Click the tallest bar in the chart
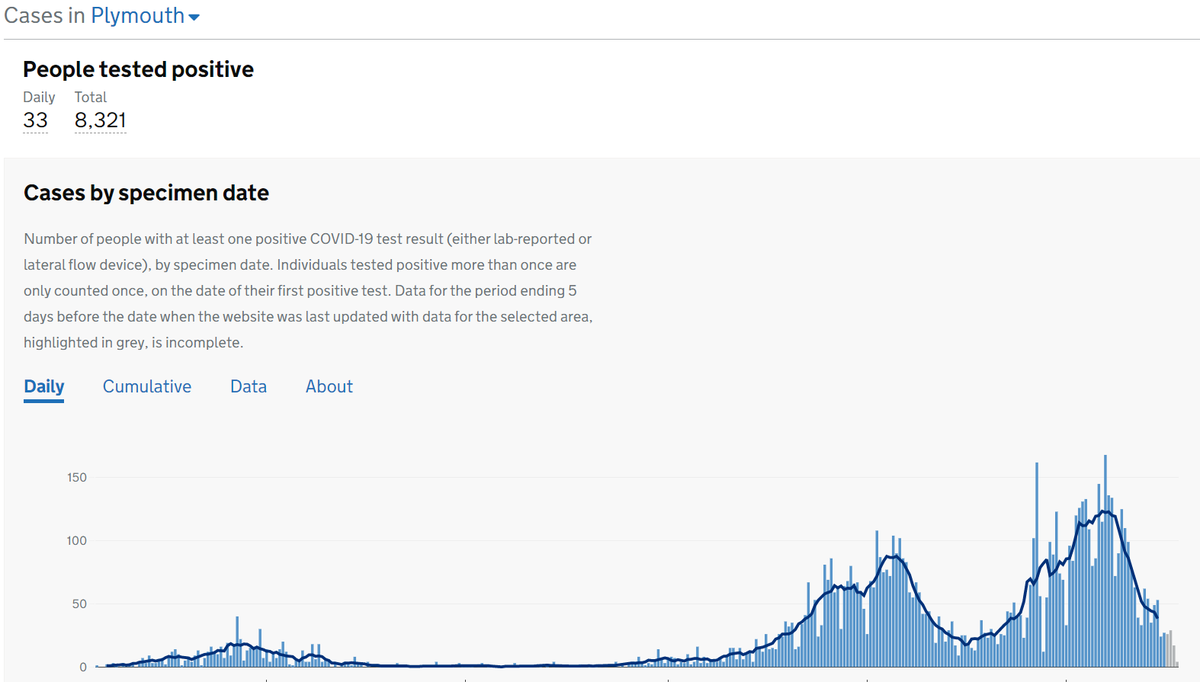Viewport: 1200px width, 682px height. tap(1105, 561)
